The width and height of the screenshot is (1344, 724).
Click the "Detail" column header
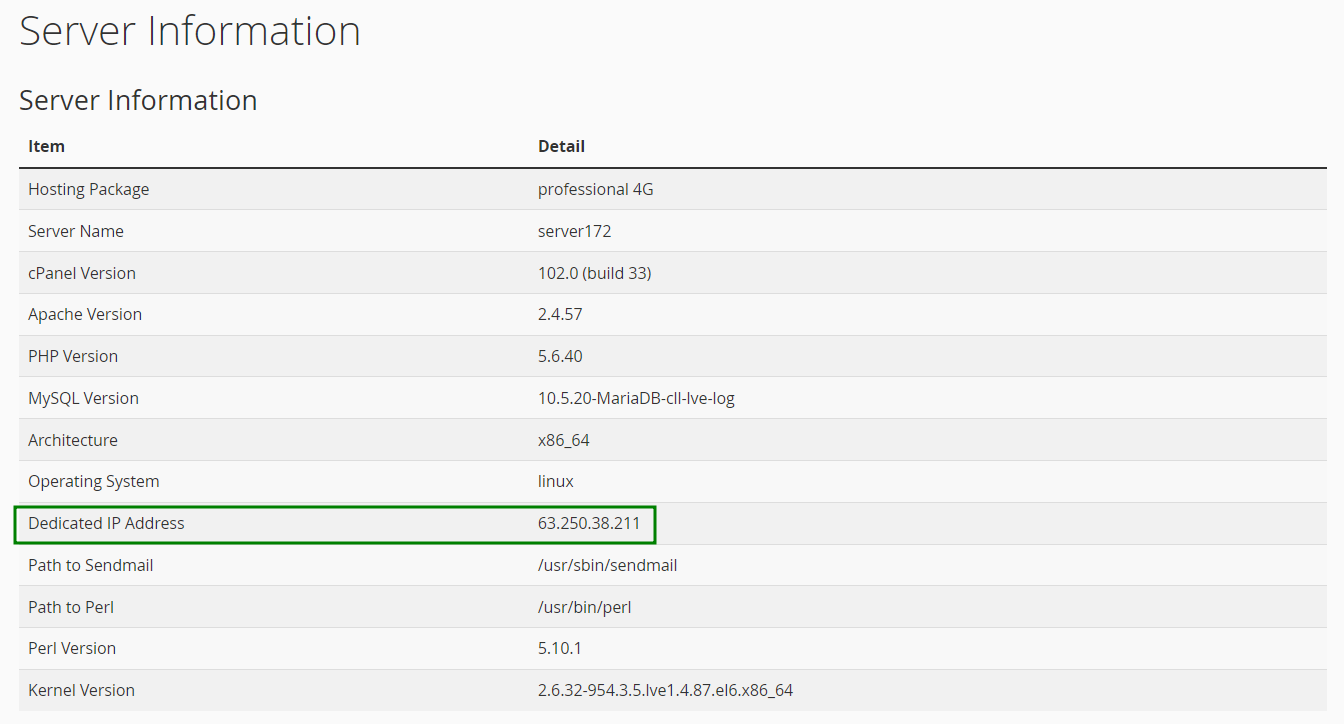click(x=561, y=146)
